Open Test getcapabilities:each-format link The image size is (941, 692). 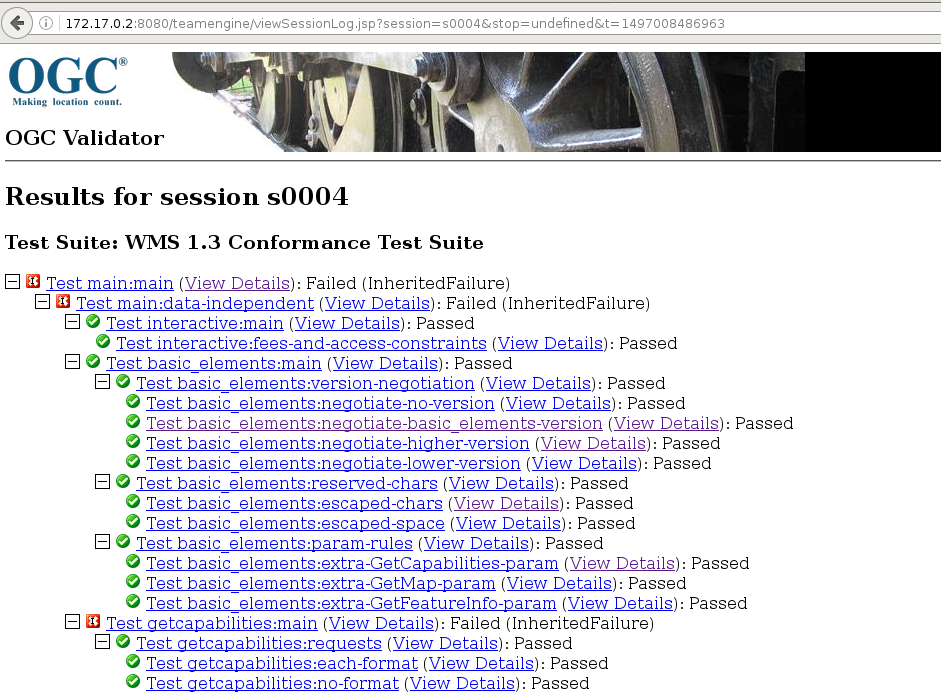coord(282,663)
